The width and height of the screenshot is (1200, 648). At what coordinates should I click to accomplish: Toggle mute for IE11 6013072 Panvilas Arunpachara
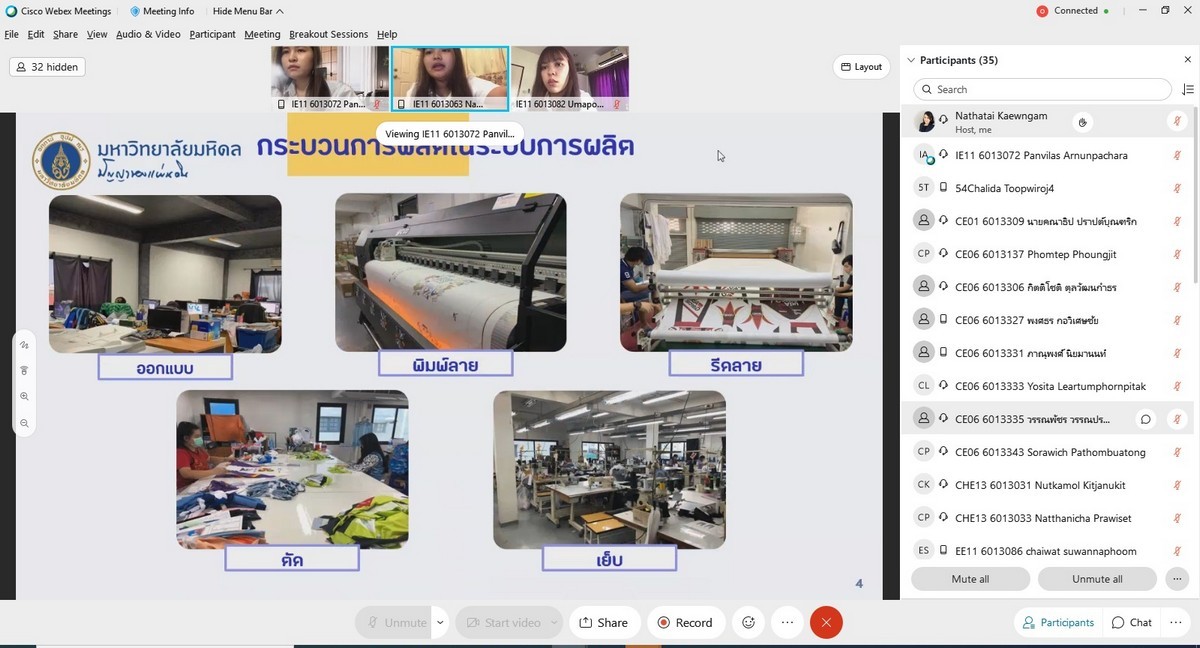pos(1177,155)
